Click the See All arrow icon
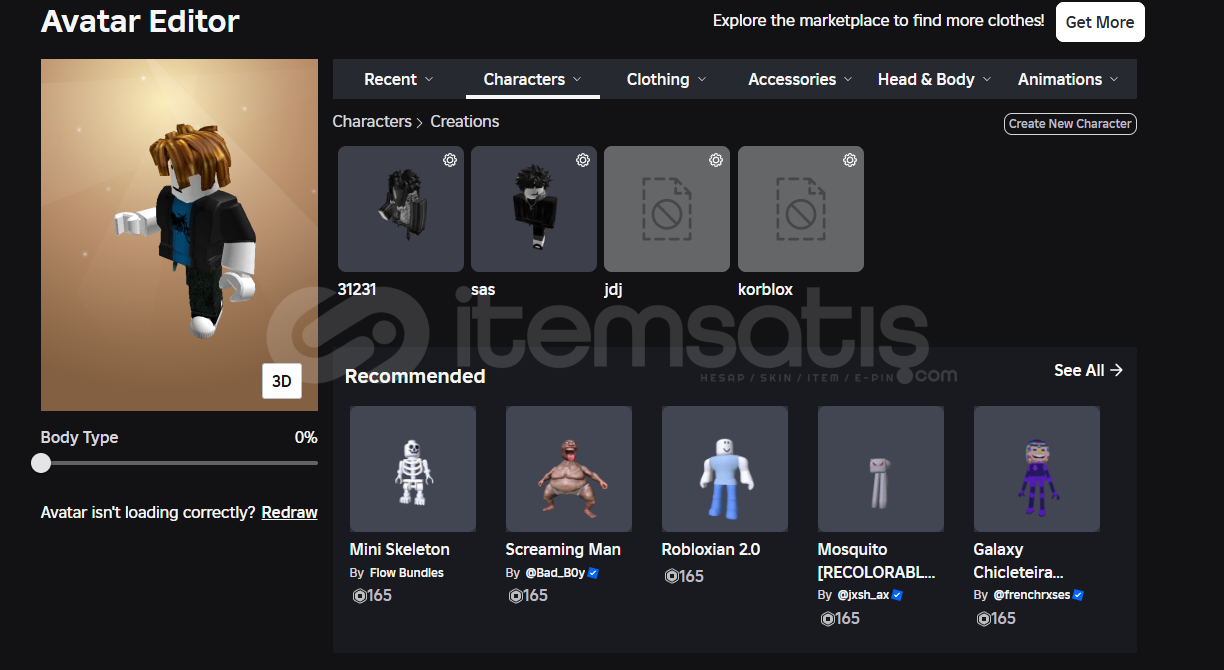The height and width of the screenshot is (670, 1224). coord(1117,370)
